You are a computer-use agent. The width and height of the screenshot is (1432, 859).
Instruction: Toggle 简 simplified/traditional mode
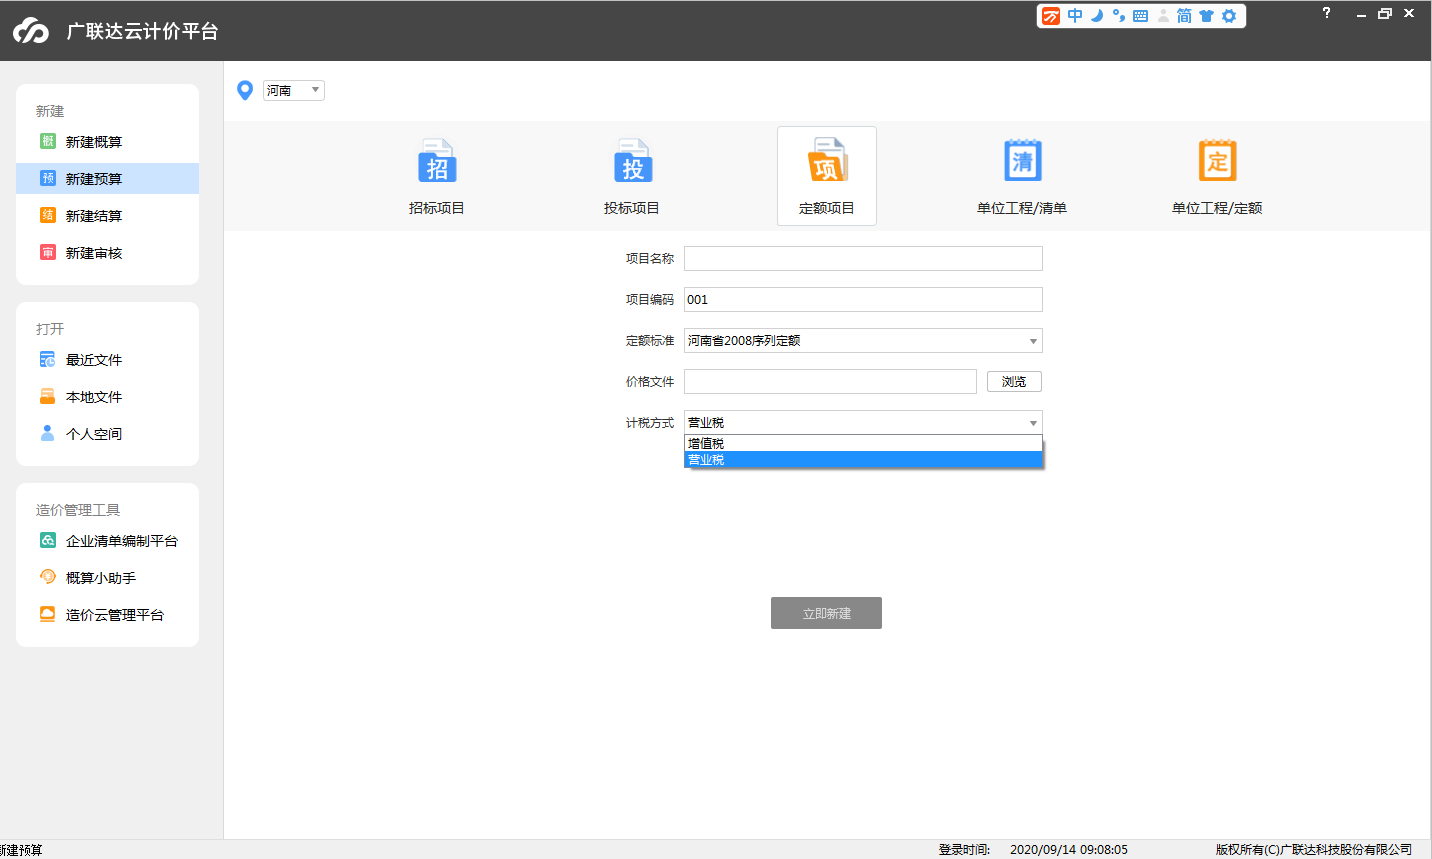pyautogui.click(x=1184, y=16)
